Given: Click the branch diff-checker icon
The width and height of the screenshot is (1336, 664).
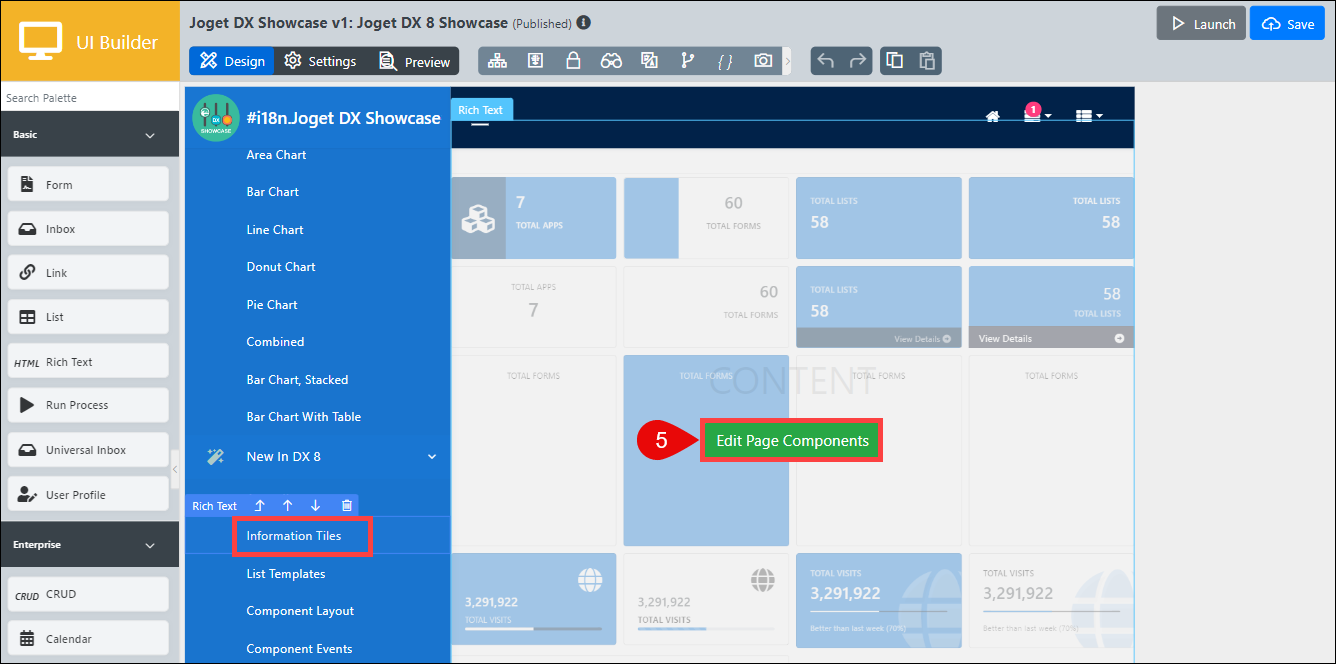Looking at the screenshot, I should pyautogui.click(x=687, y=61).
